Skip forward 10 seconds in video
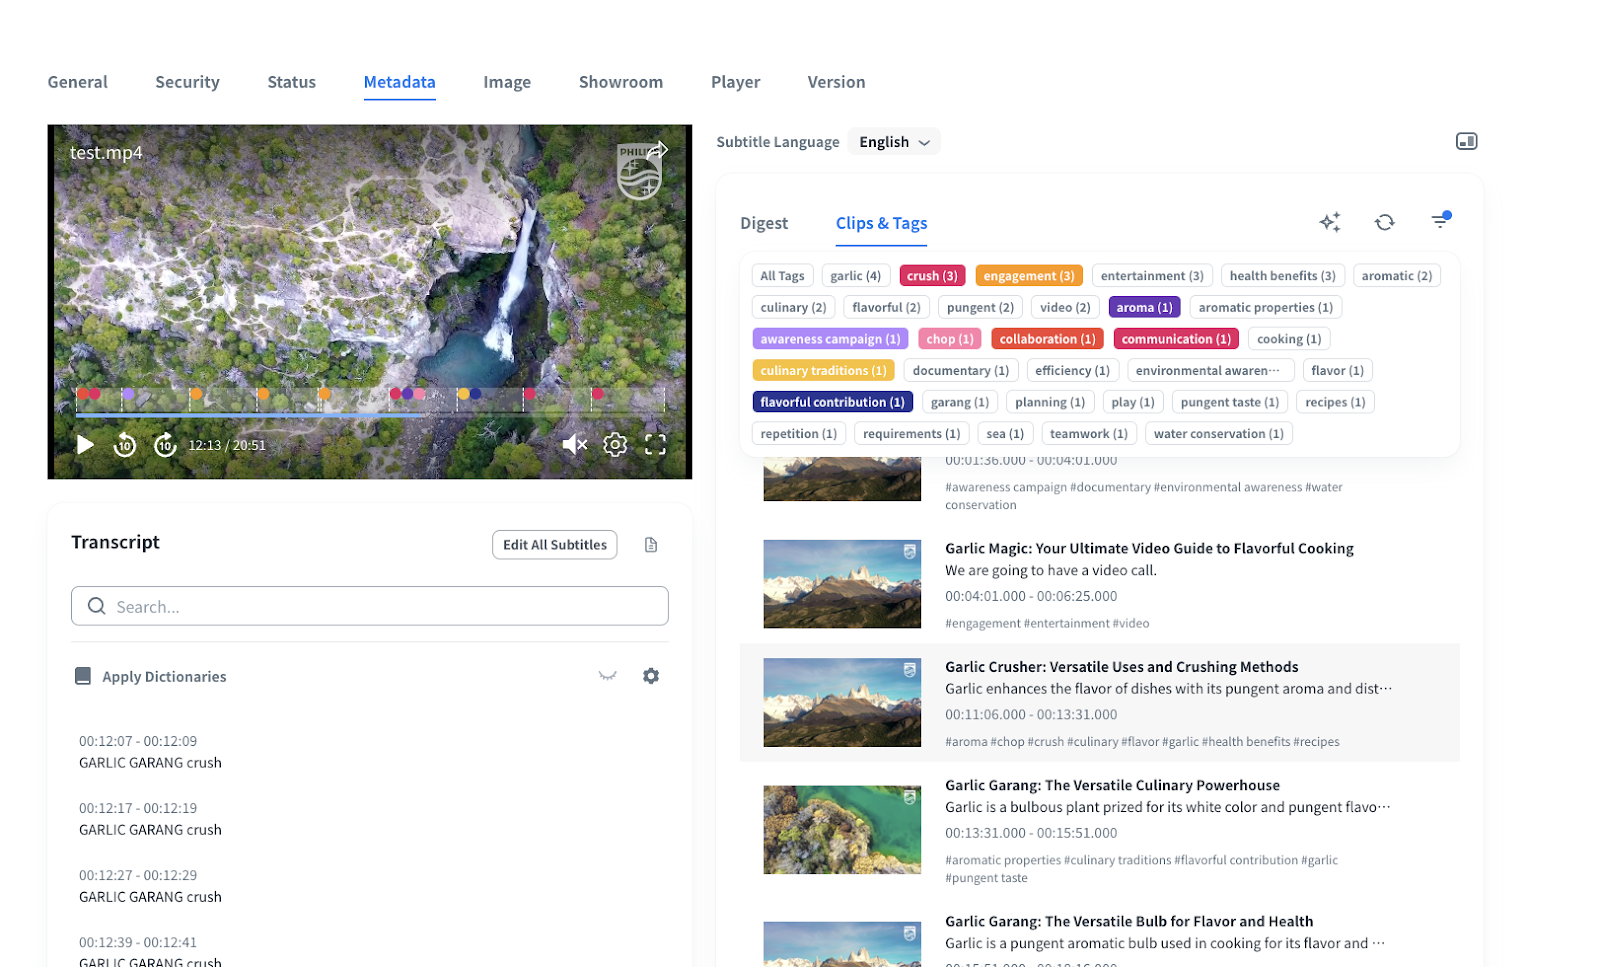This screenshot has height=967, width=1600. 165,445
